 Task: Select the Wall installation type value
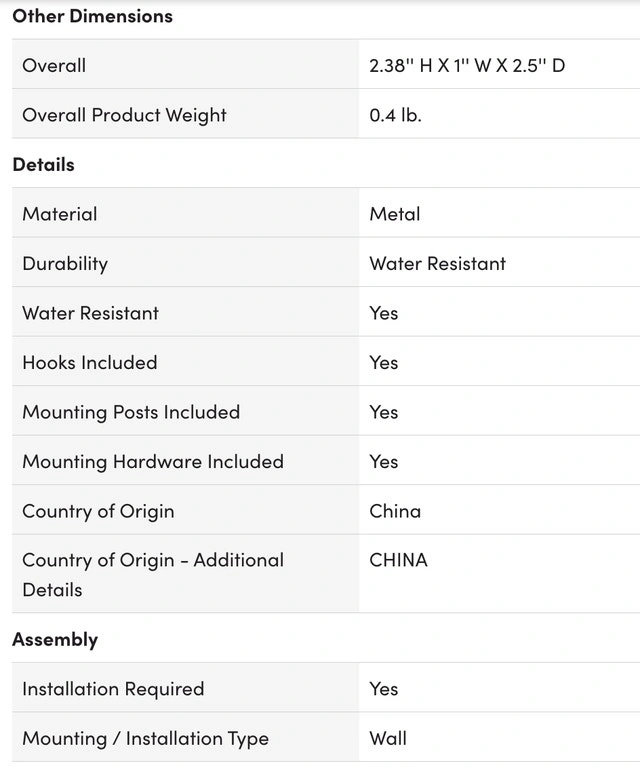pos(388,738)
